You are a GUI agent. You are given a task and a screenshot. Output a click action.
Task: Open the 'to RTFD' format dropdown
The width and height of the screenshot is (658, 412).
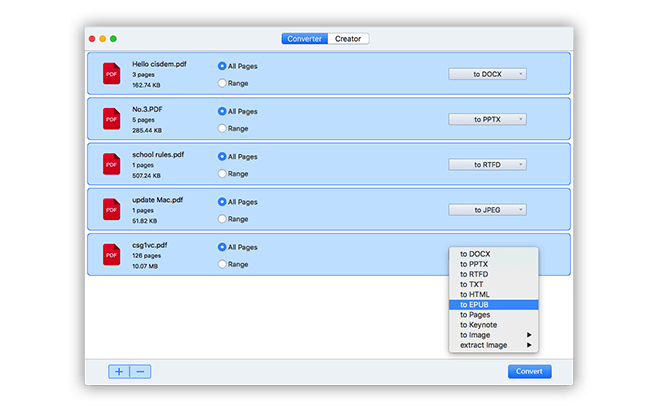[x=487, y=165]
